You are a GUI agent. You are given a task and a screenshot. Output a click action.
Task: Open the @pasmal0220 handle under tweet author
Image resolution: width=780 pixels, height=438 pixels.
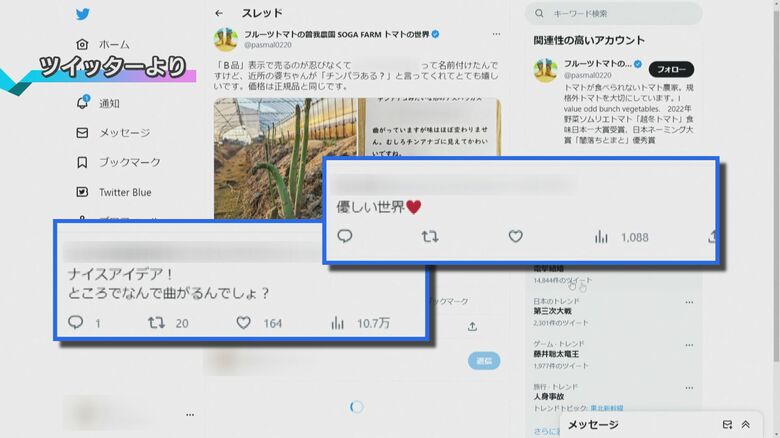click(x=267, y=45)
